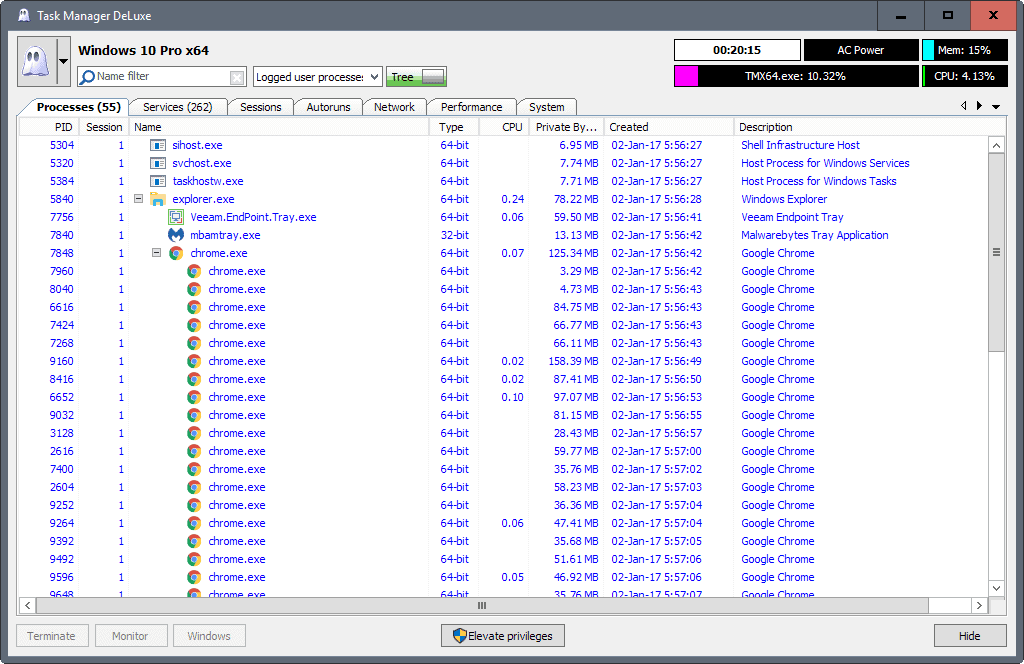The height and width of the screenshot is (664, 1024).
Task: Click the Monitor button
Action: [131, 636]
